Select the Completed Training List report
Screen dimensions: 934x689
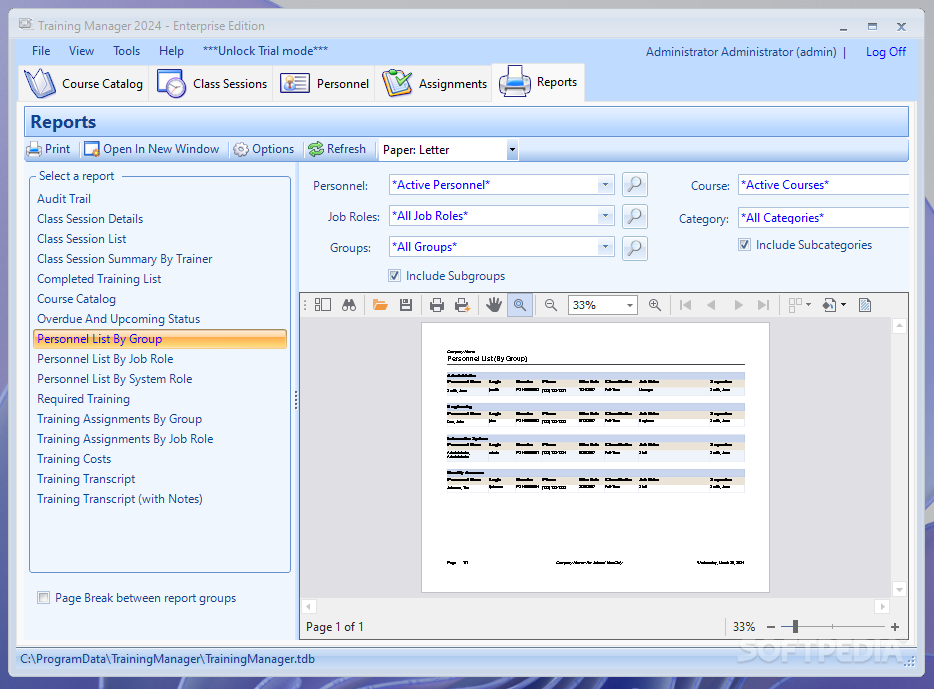click(99, 279)
